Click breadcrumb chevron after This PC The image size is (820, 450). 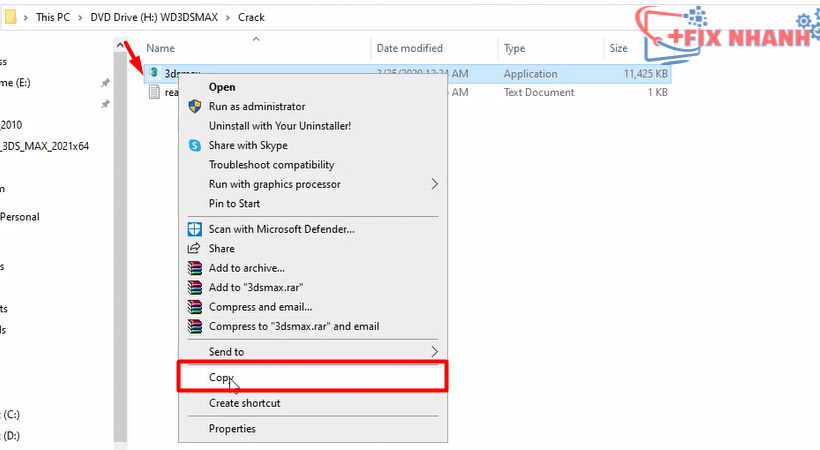[x=78, y=18]
